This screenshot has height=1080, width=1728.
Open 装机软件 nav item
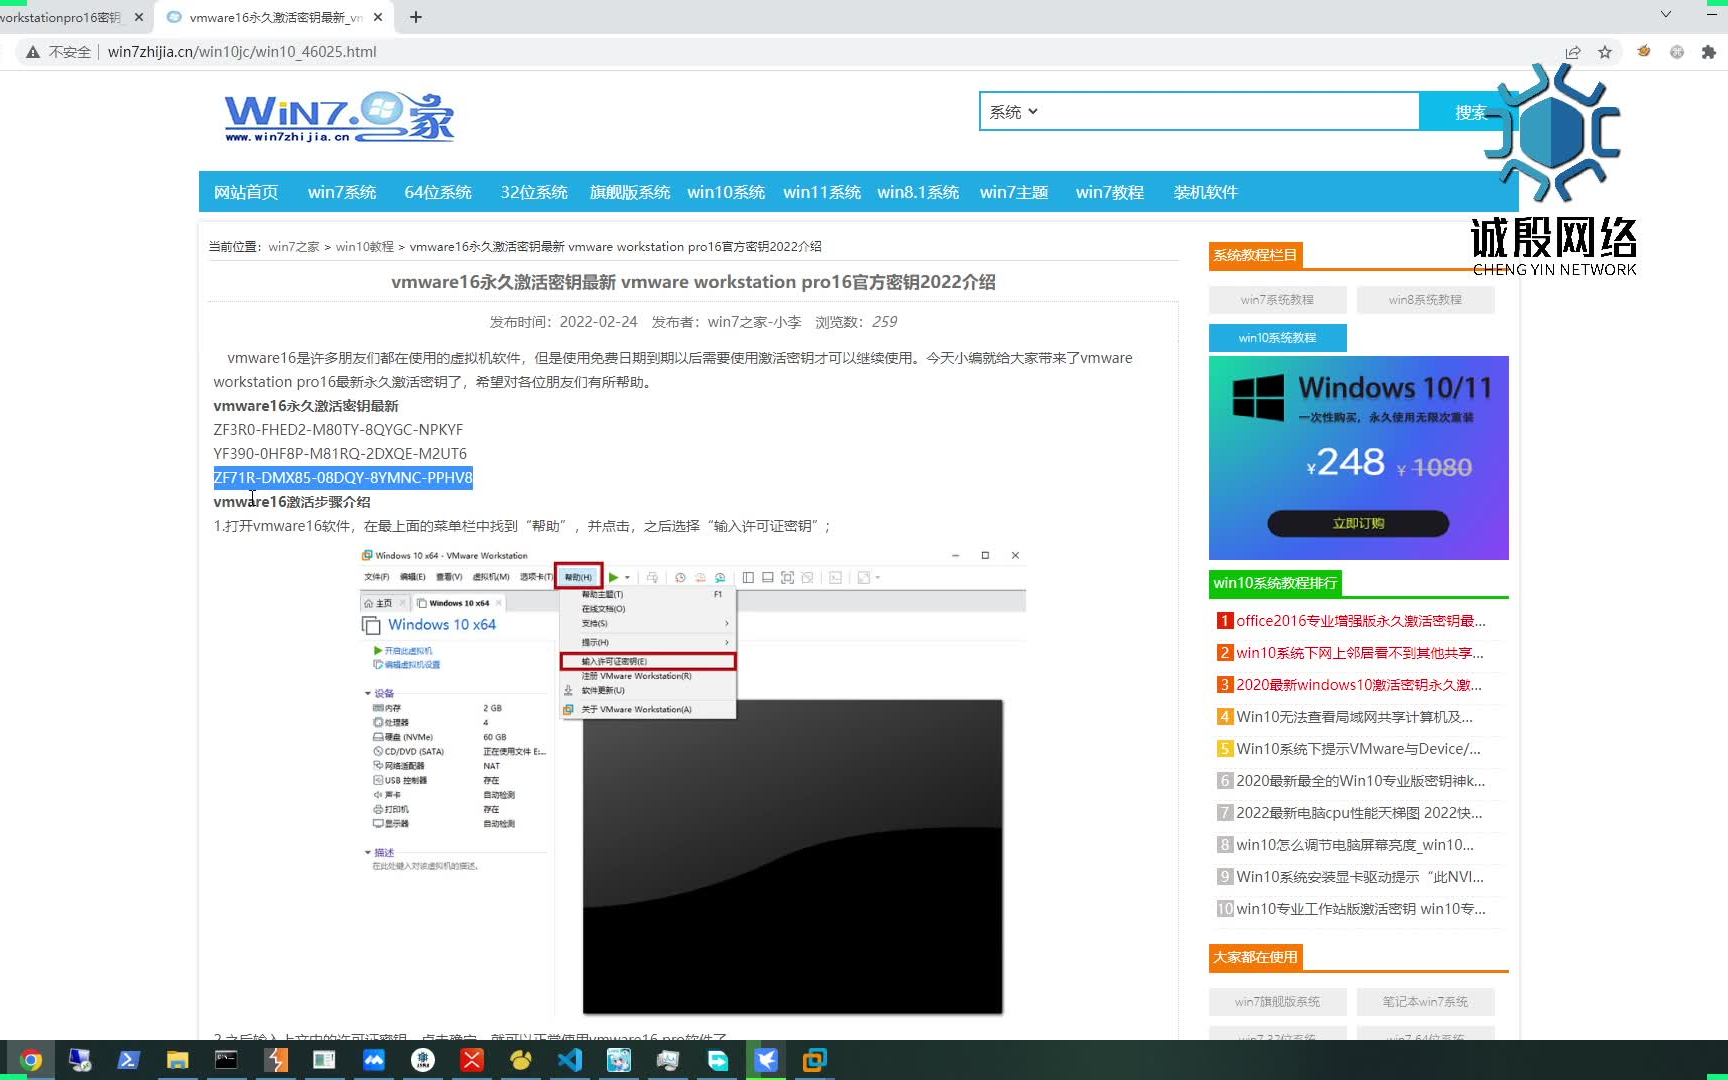coord(1206,192)
